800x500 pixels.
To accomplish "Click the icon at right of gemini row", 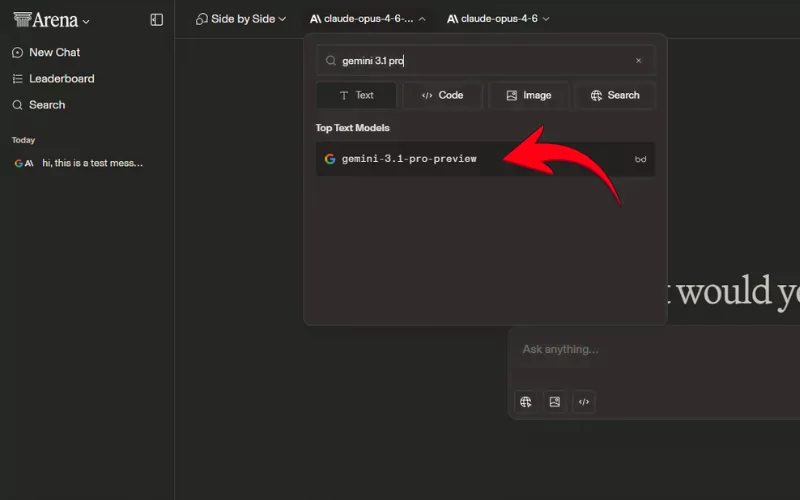I will click(x=640, y=159).
